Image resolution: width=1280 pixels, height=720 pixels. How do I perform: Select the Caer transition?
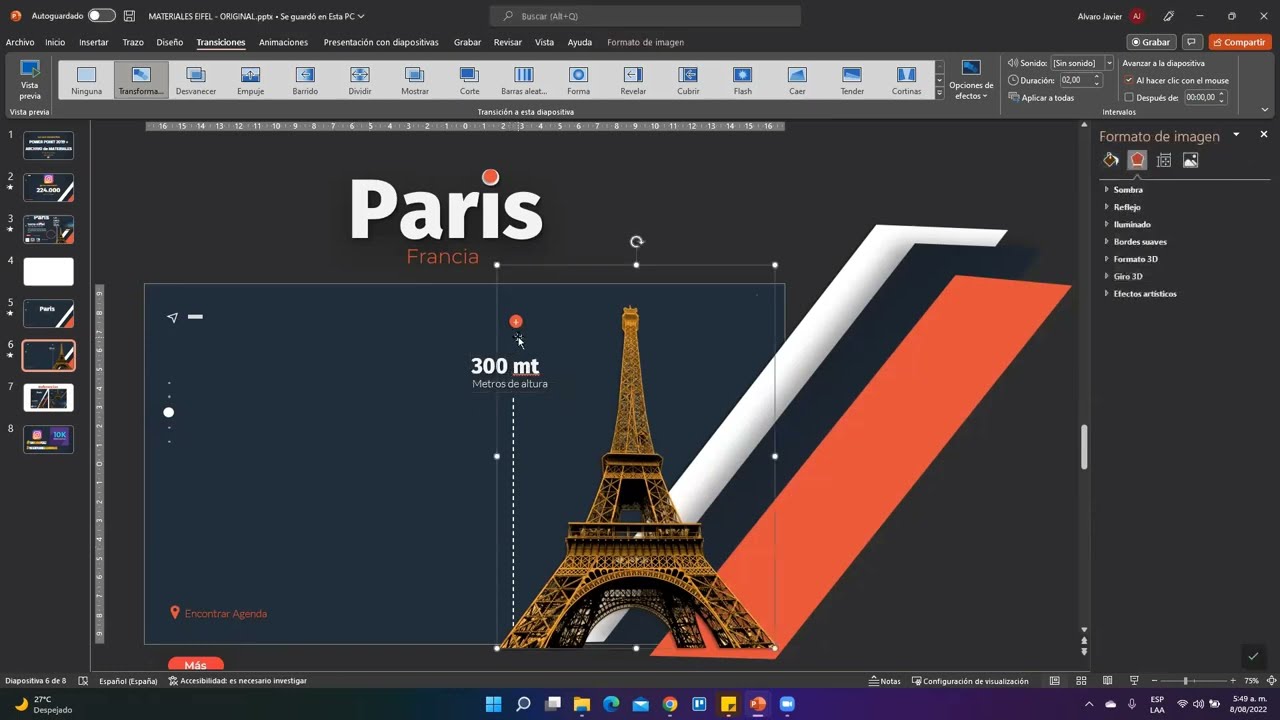click(x=797, y=80)
